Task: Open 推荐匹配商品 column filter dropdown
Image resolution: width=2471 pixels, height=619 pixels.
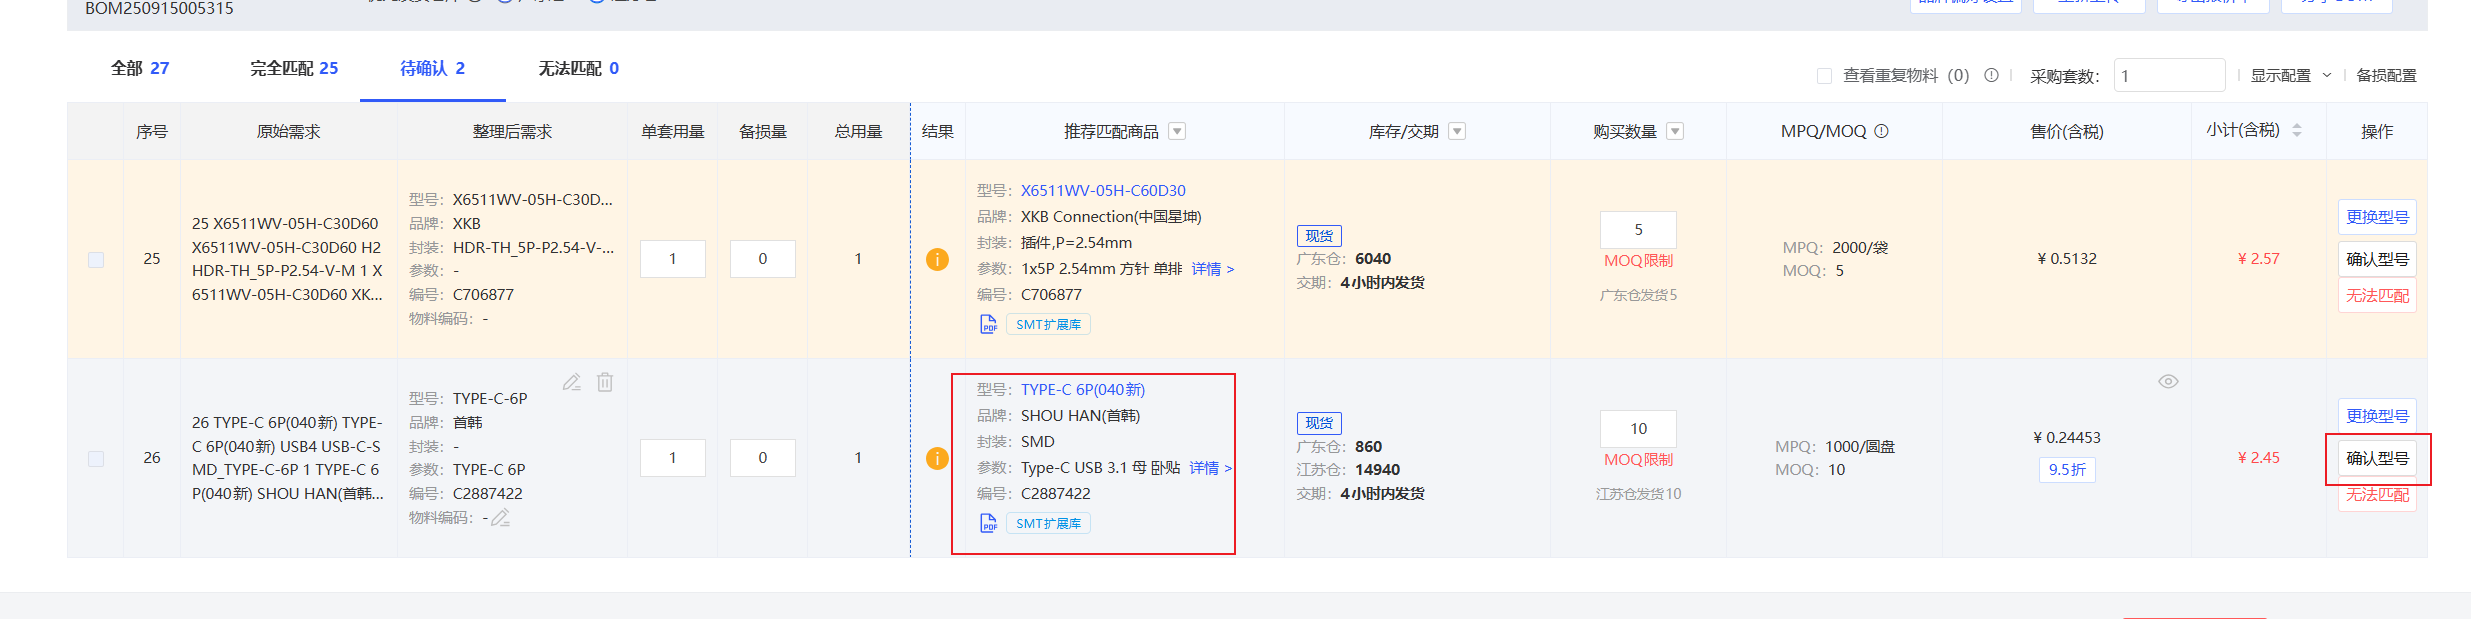Action: 1177,131
